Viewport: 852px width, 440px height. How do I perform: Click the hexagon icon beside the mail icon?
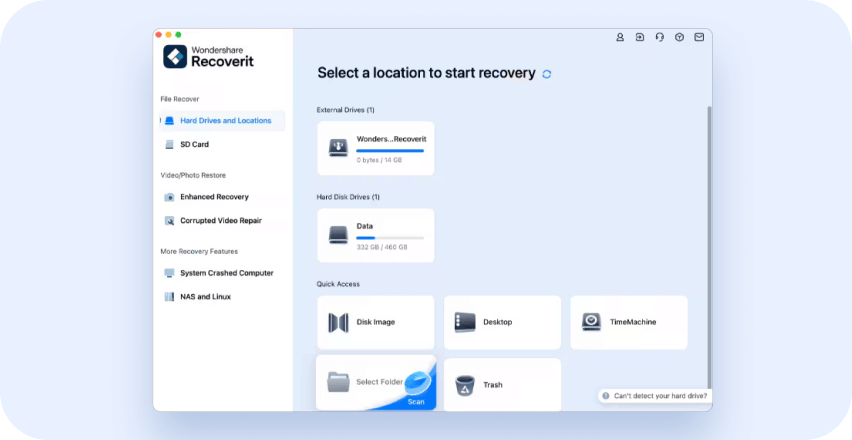(x=679, y=37)
